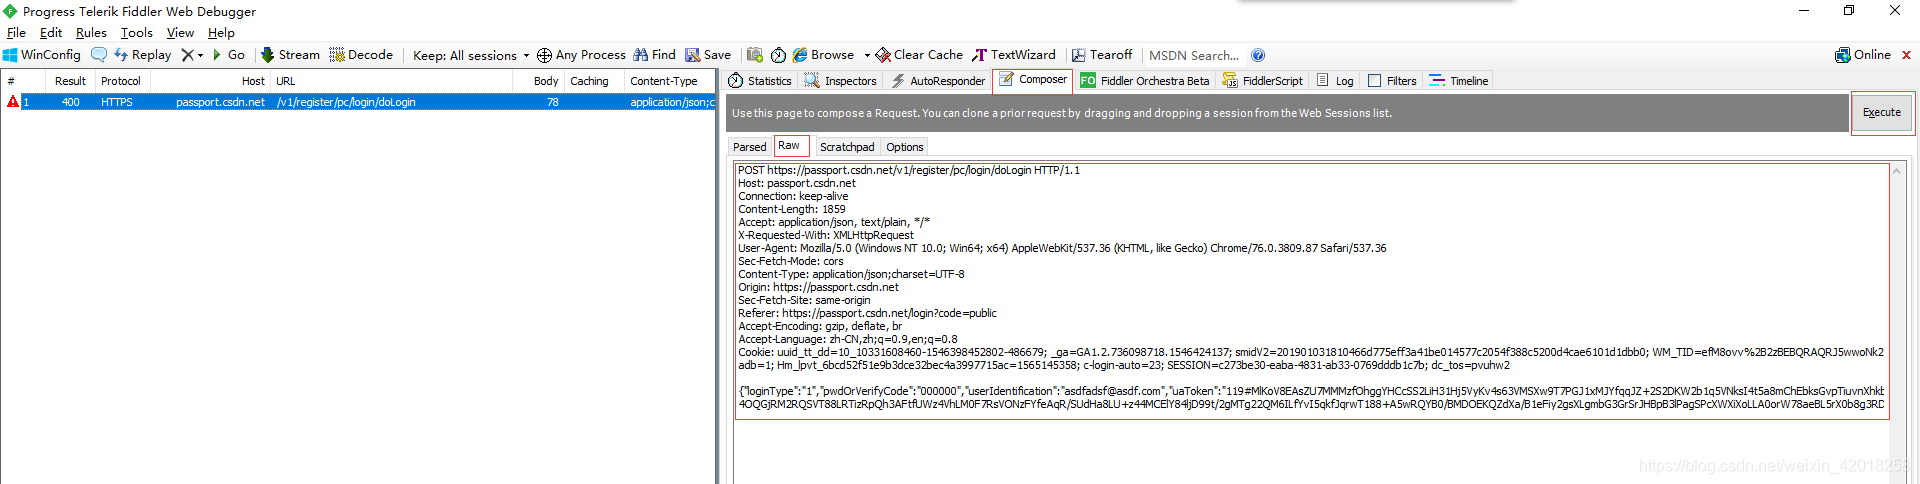Click the Execute button
The image size is (1920, 484).
1882,112
